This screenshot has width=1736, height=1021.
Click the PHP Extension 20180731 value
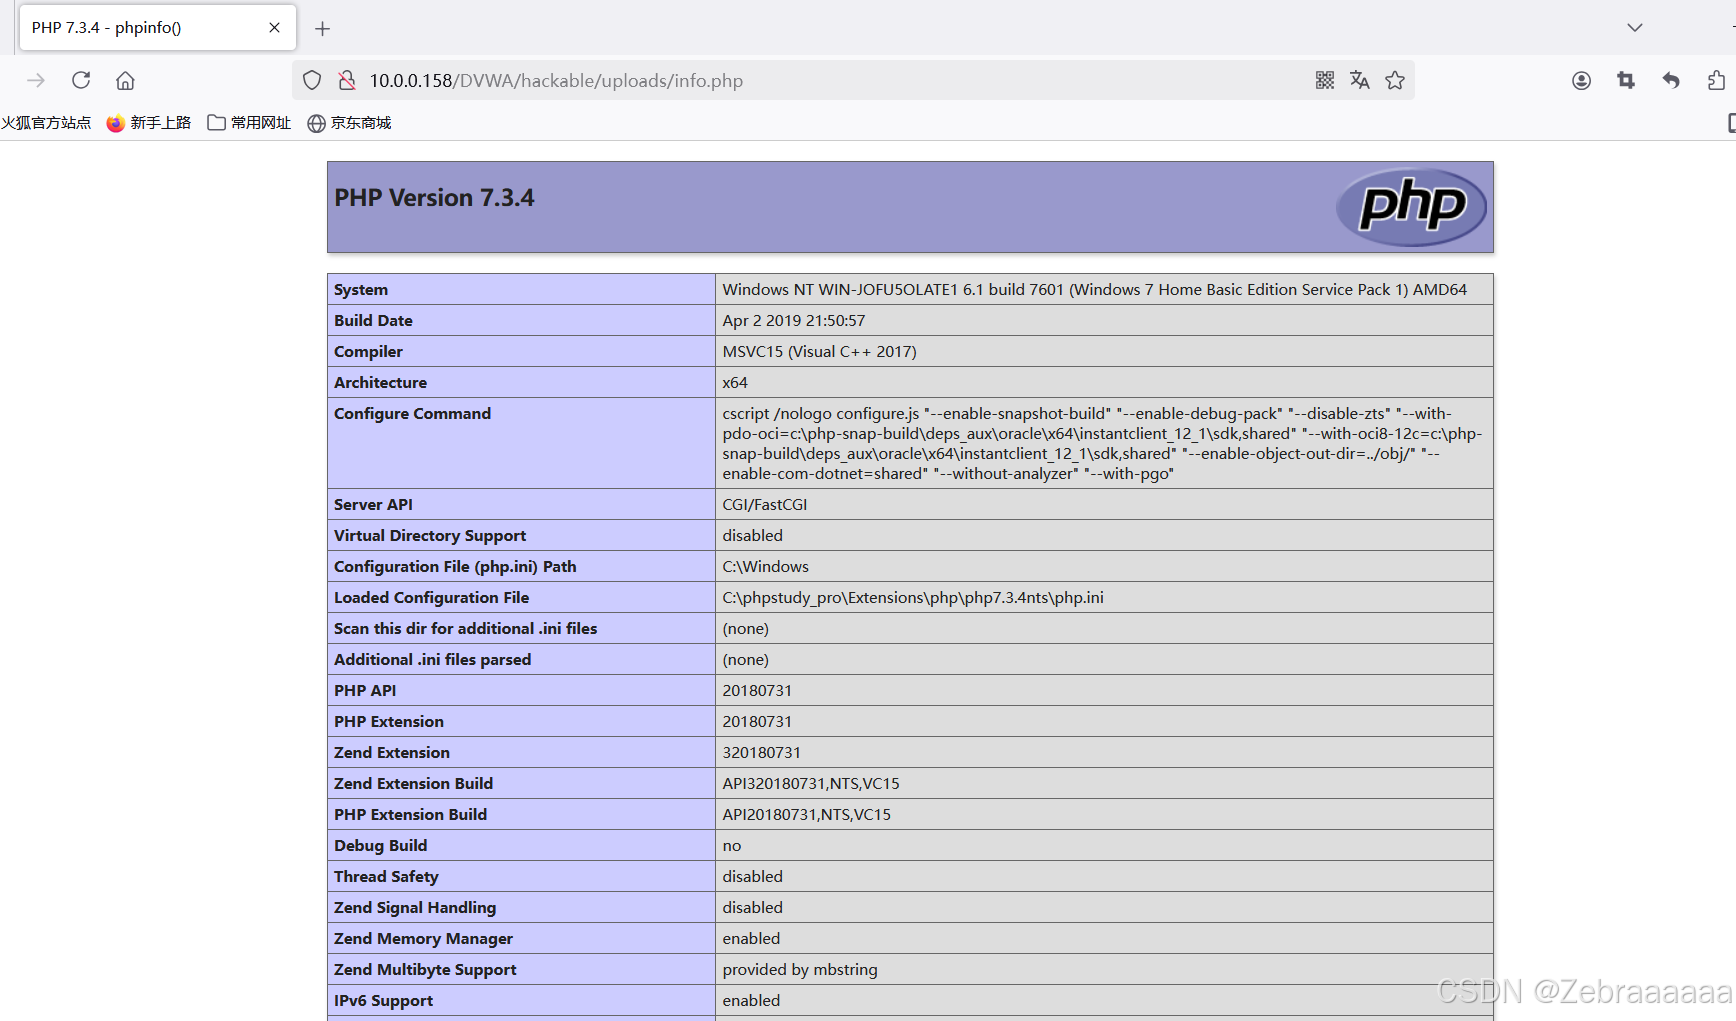757,722
